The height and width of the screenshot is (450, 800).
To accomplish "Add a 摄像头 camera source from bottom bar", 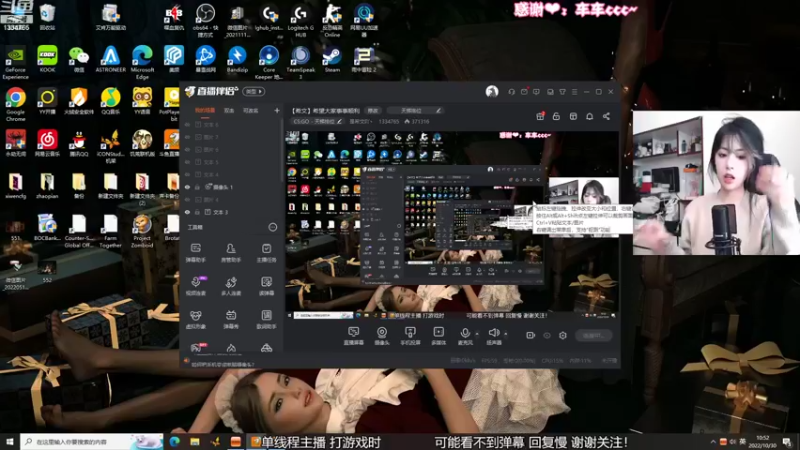I will [x=382, y=336].
